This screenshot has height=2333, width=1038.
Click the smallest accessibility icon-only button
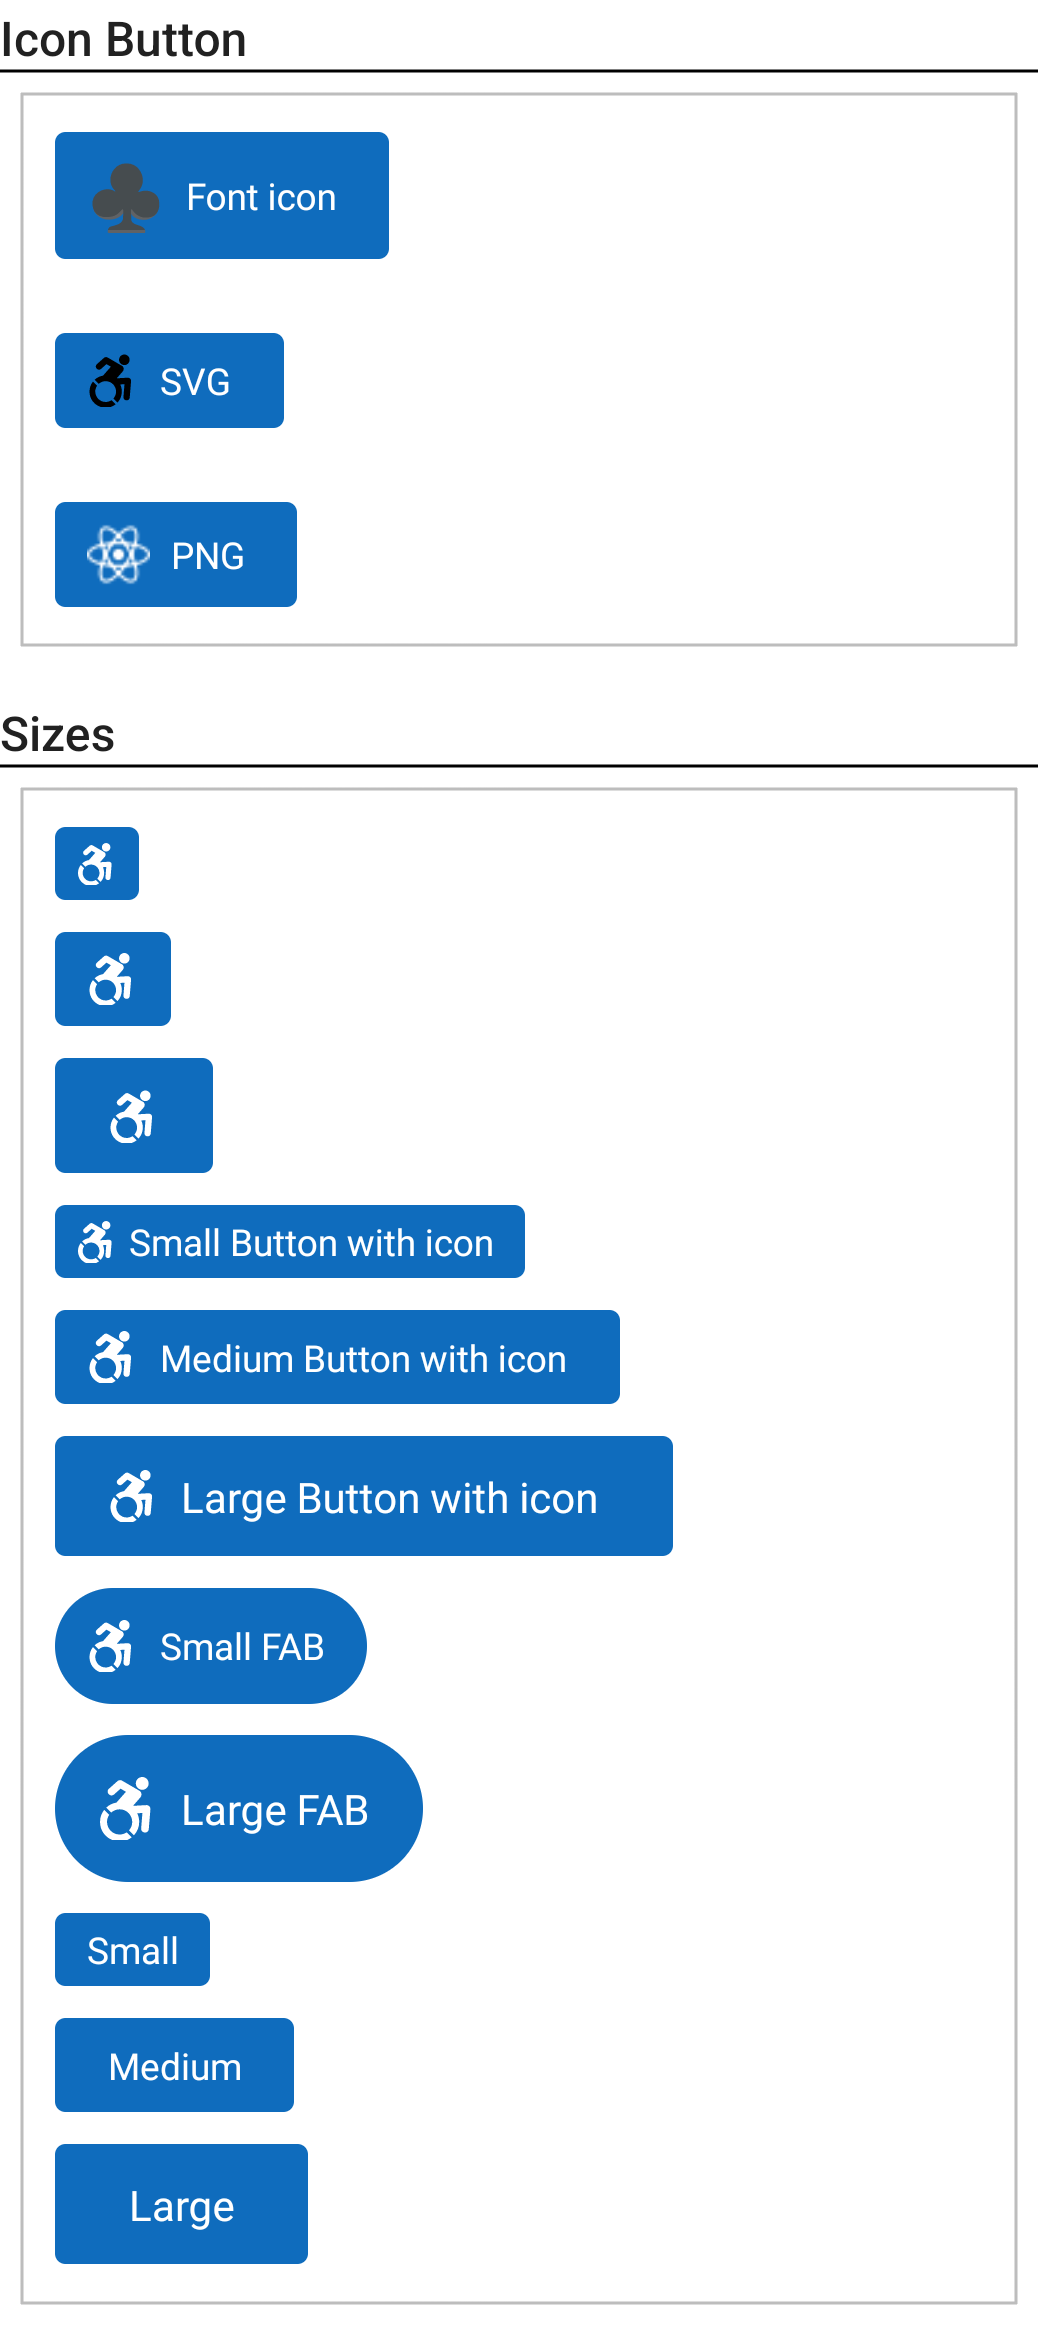[96, 862]
